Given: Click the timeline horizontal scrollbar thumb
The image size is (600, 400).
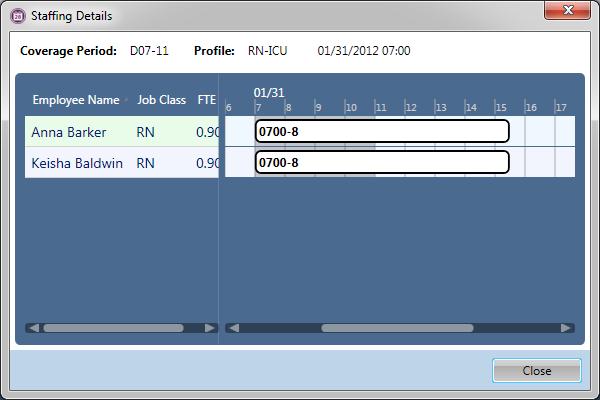Looking at the screenshot, I should 397,327.
